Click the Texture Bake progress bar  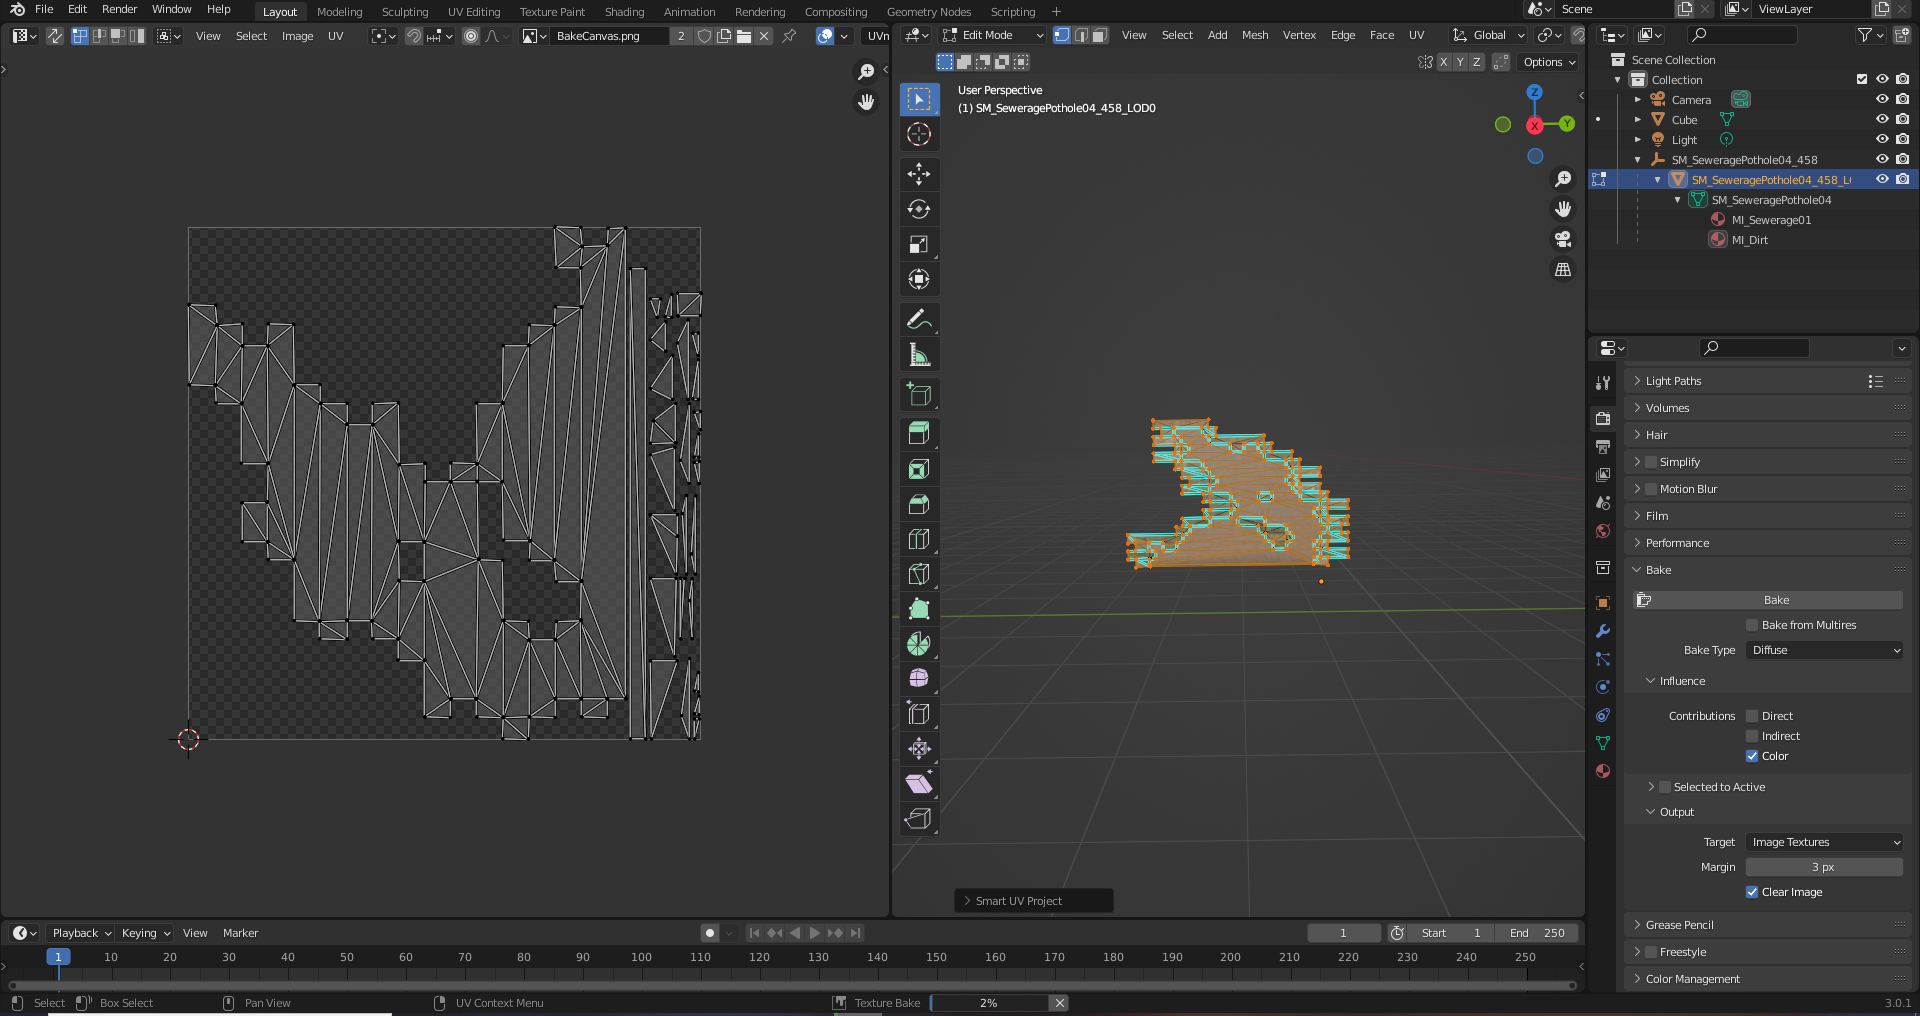[989, 1003]
